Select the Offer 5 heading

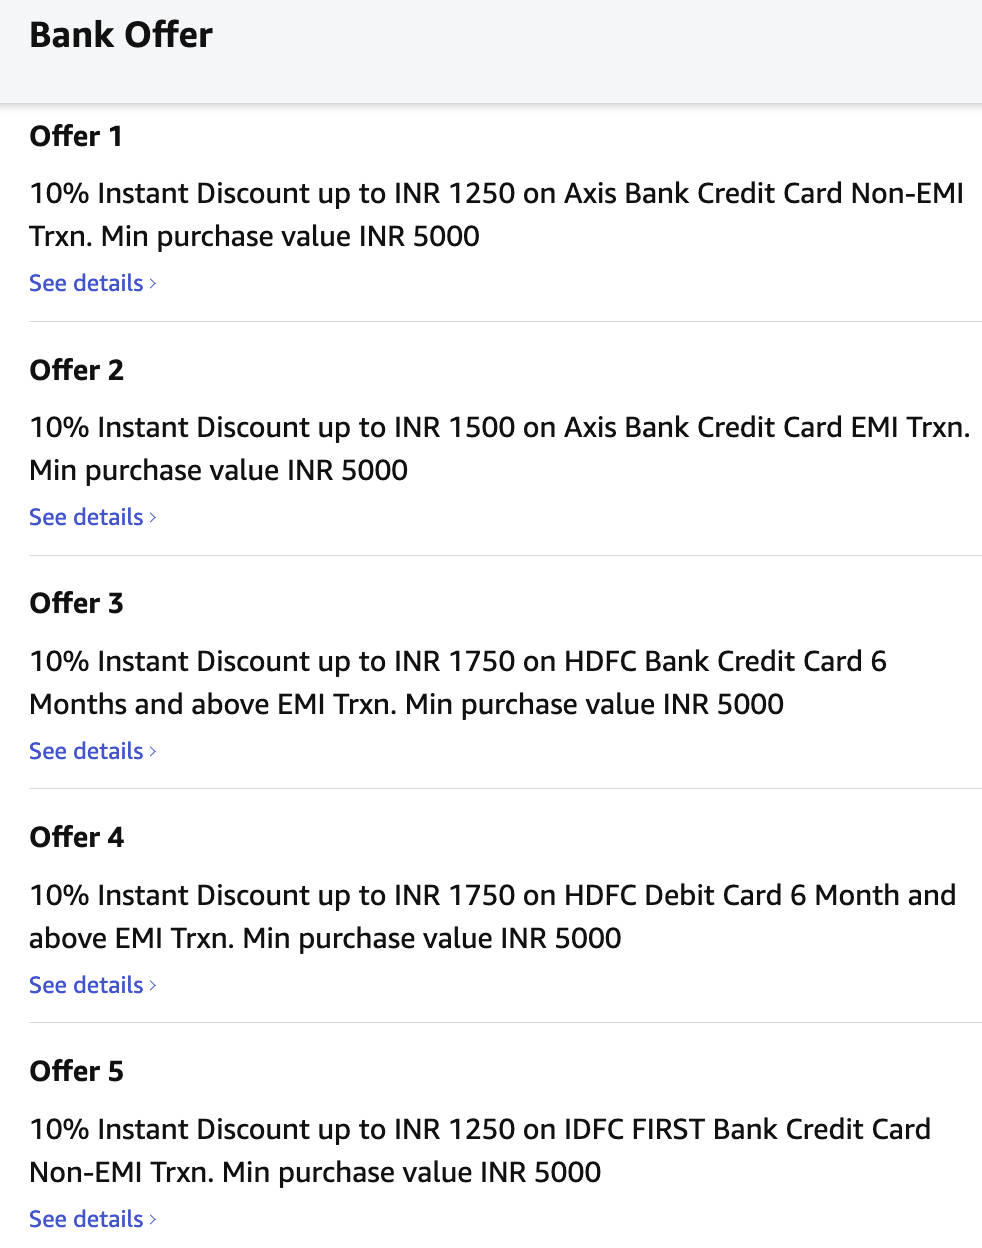point(76,1071)
